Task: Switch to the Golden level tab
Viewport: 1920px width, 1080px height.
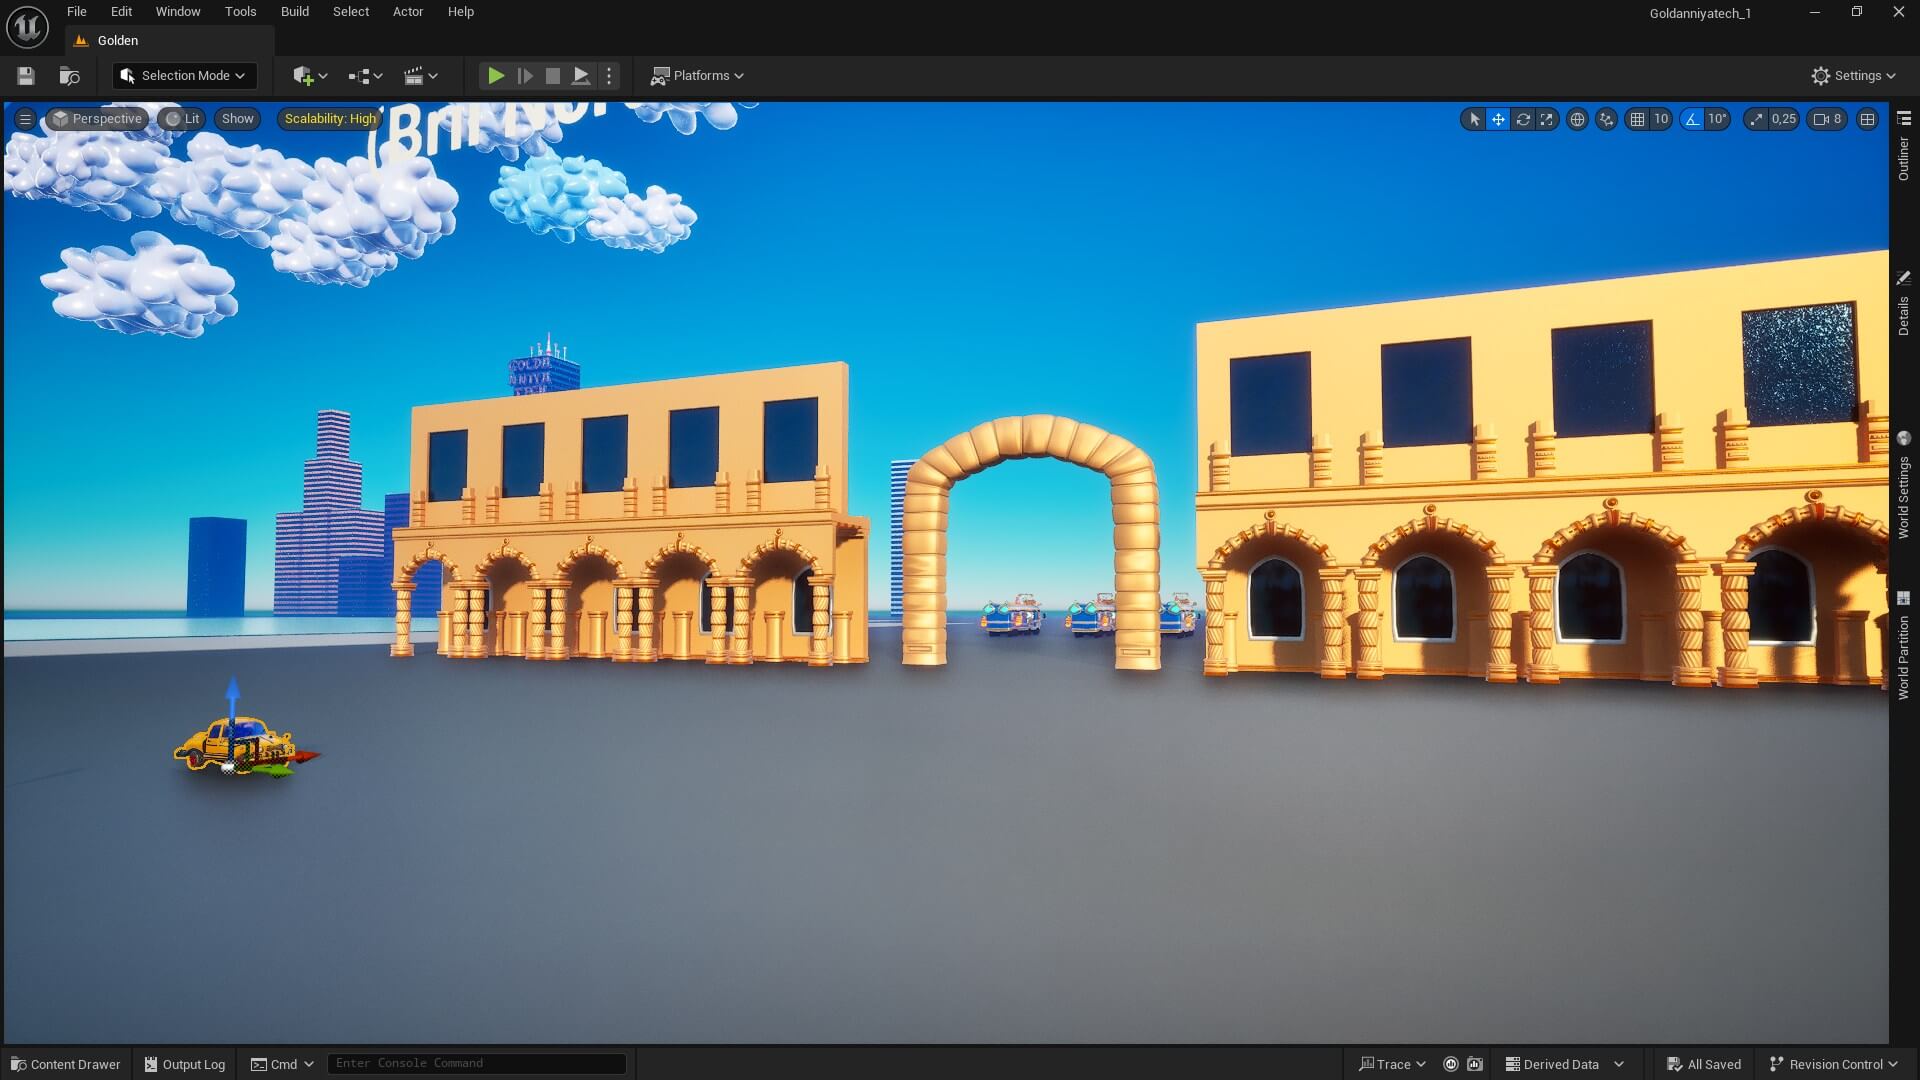Action: click(117, 40)
